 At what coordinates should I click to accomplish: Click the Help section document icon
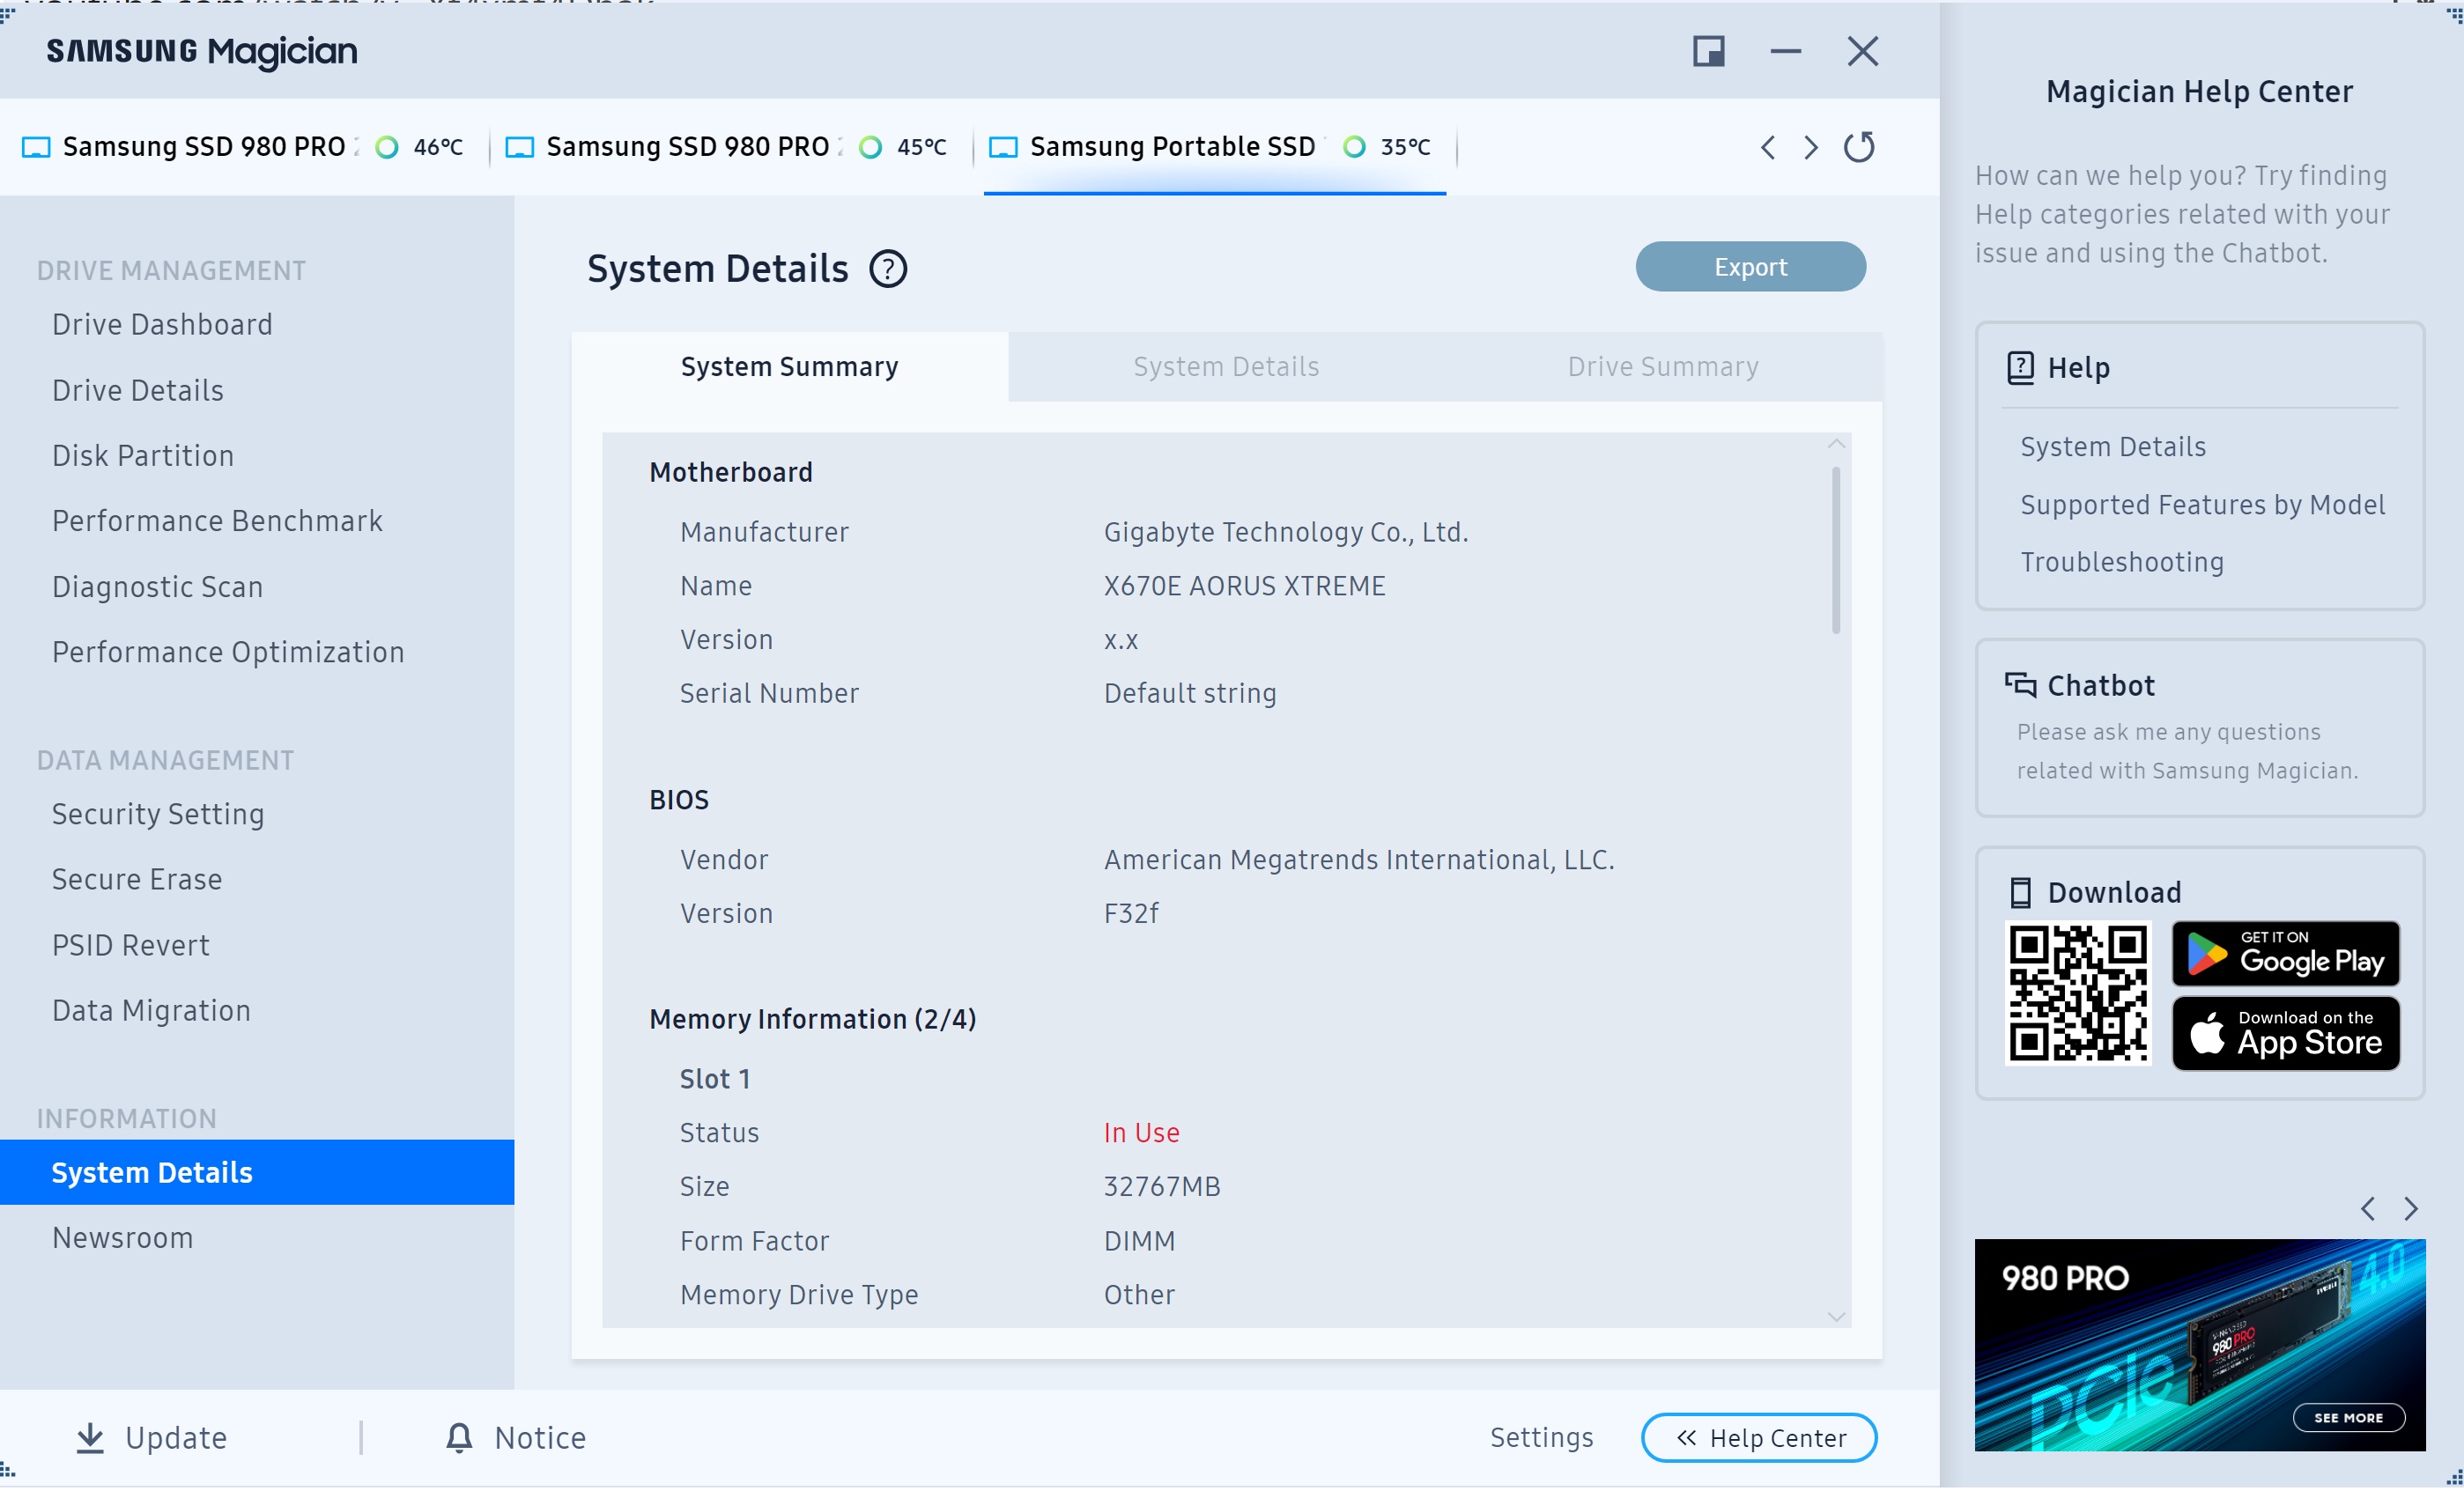(x=2020, y=368)
